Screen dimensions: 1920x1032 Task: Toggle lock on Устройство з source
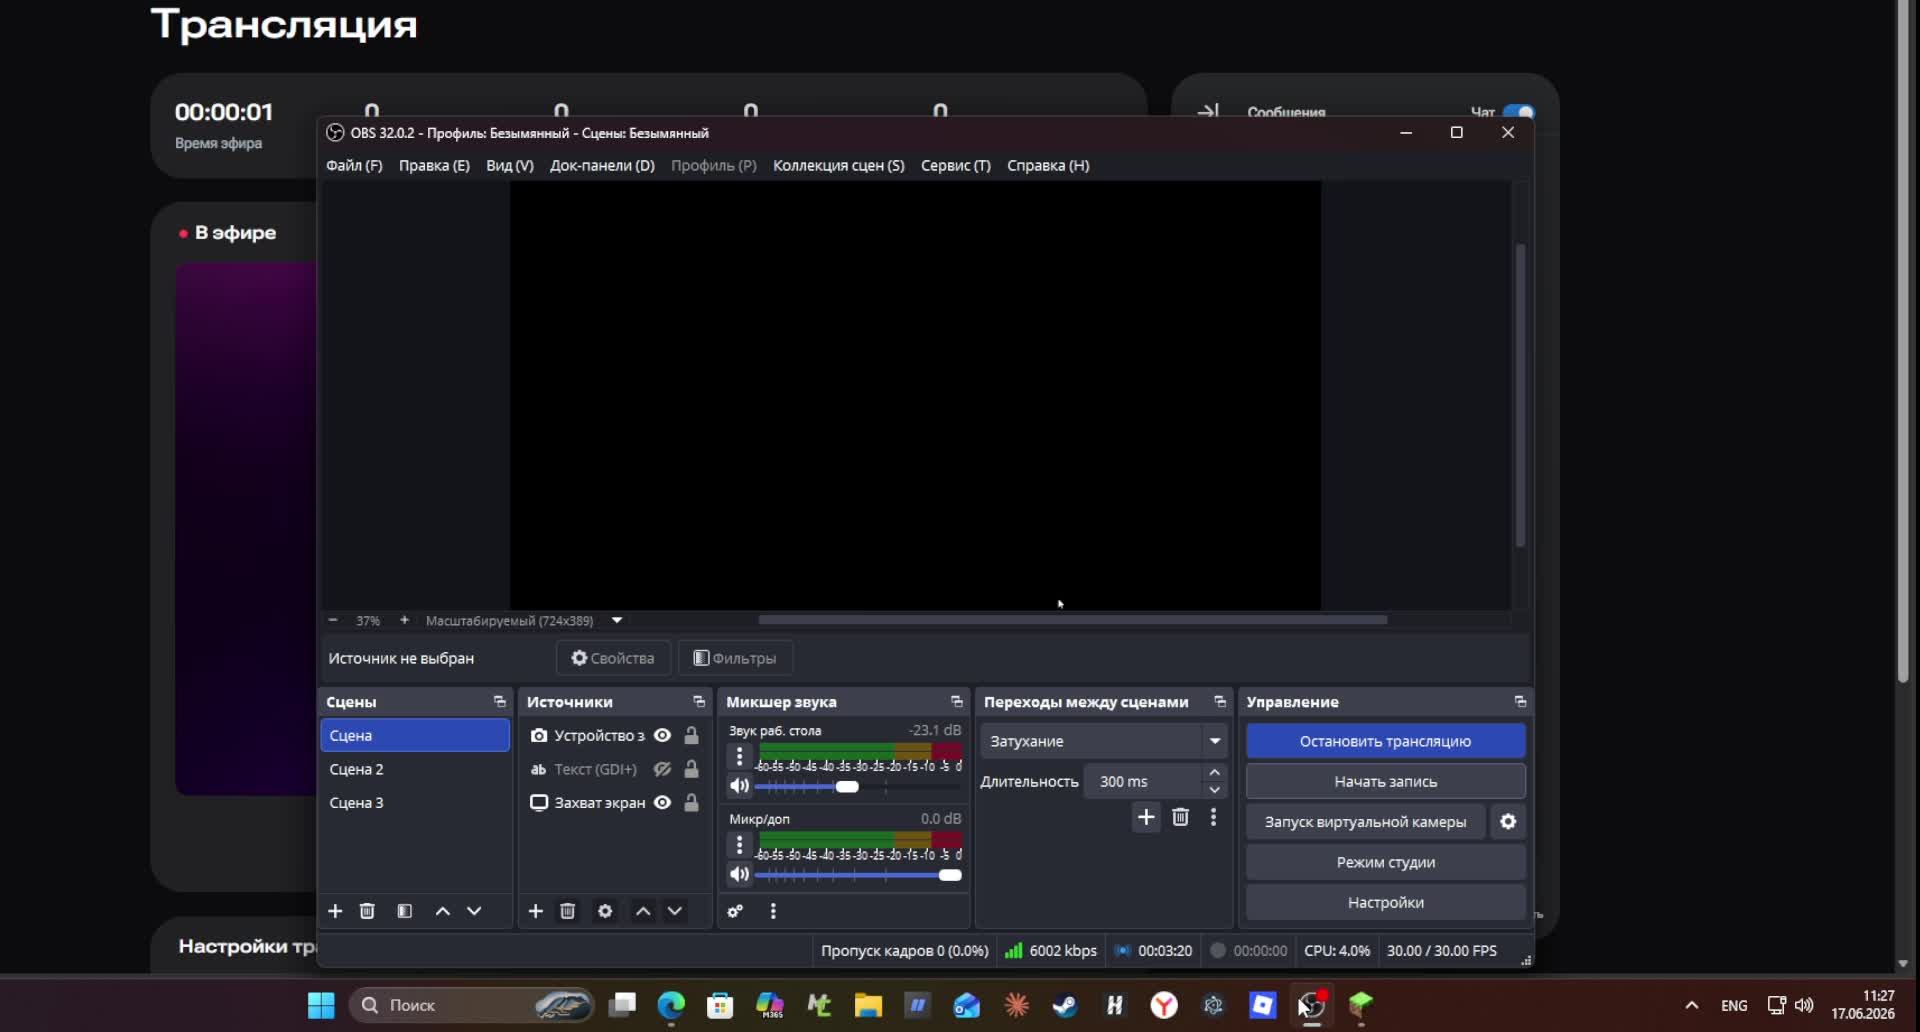click(691, 735)
